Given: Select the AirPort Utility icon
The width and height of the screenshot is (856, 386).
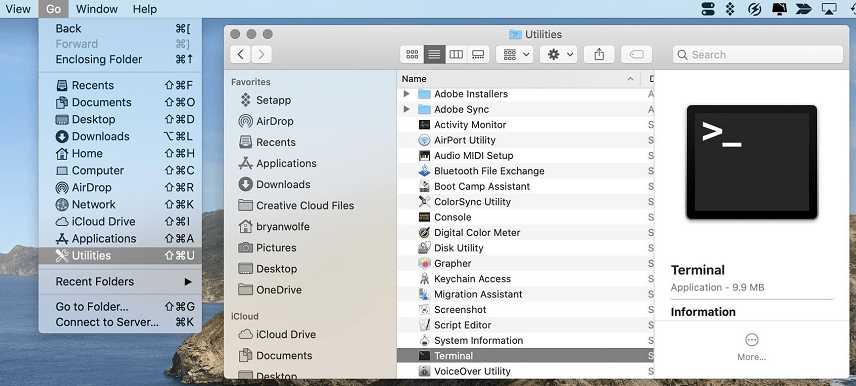Looking at the screenshot, I should [424, 140].
